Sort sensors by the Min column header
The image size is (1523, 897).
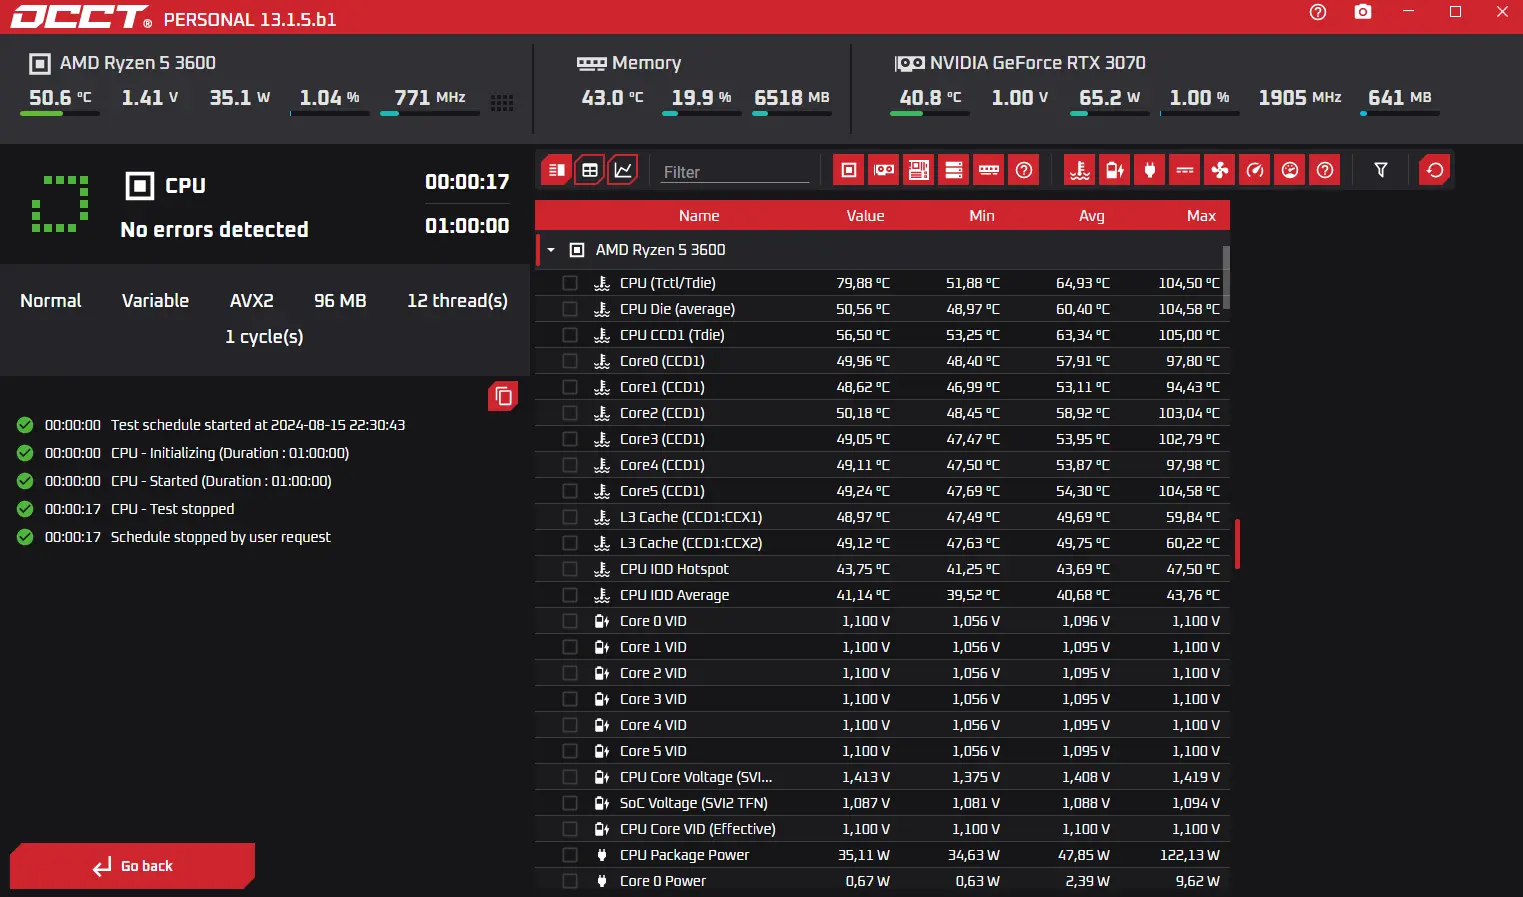click(982, 216)
